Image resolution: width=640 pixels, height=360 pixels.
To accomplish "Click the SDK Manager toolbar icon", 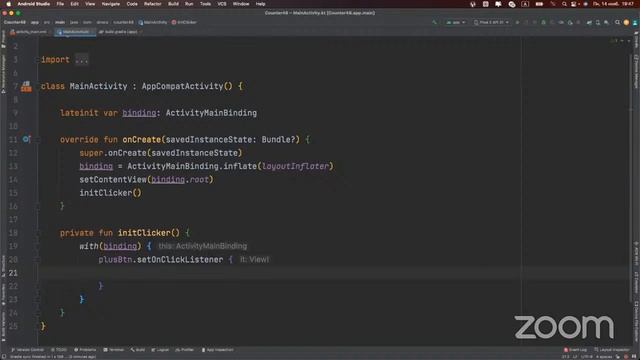I will 607,22.
